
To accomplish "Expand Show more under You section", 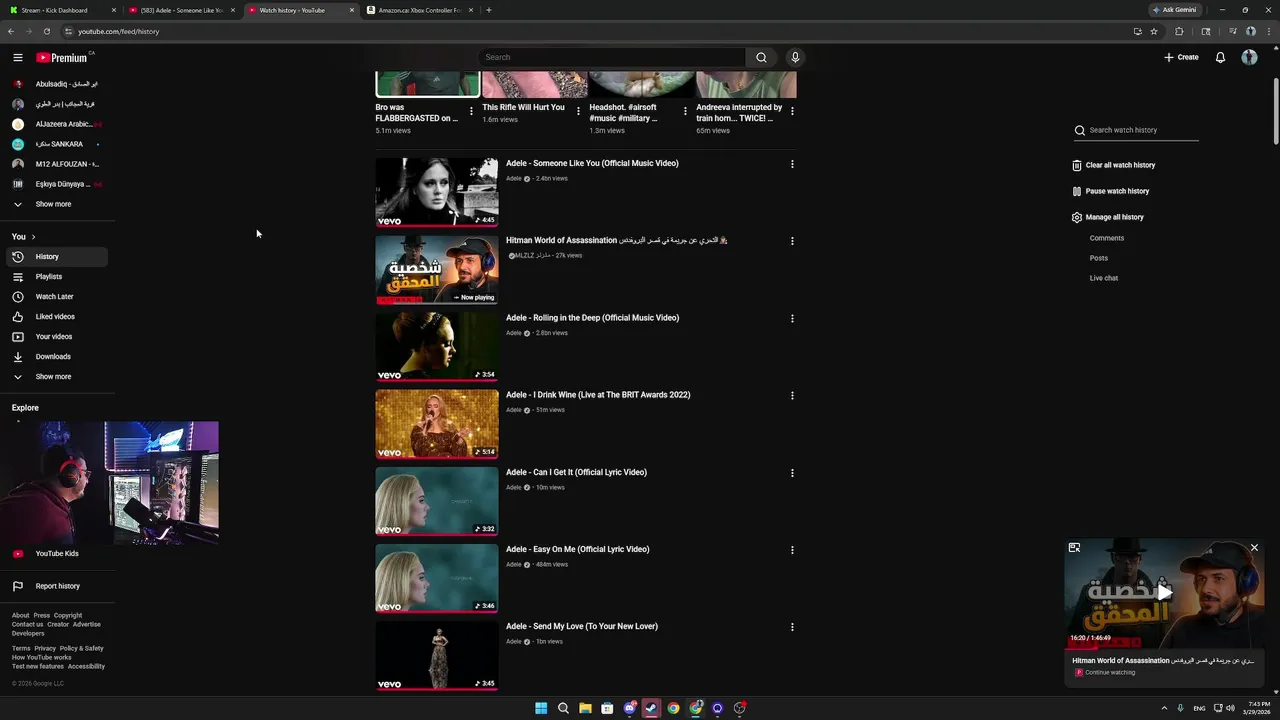I will click(x=54, y=377).
